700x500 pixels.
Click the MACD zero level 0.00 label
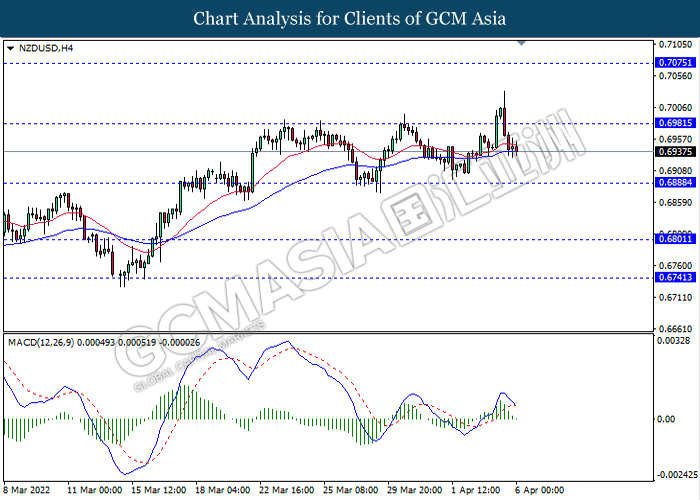point(667,419)
